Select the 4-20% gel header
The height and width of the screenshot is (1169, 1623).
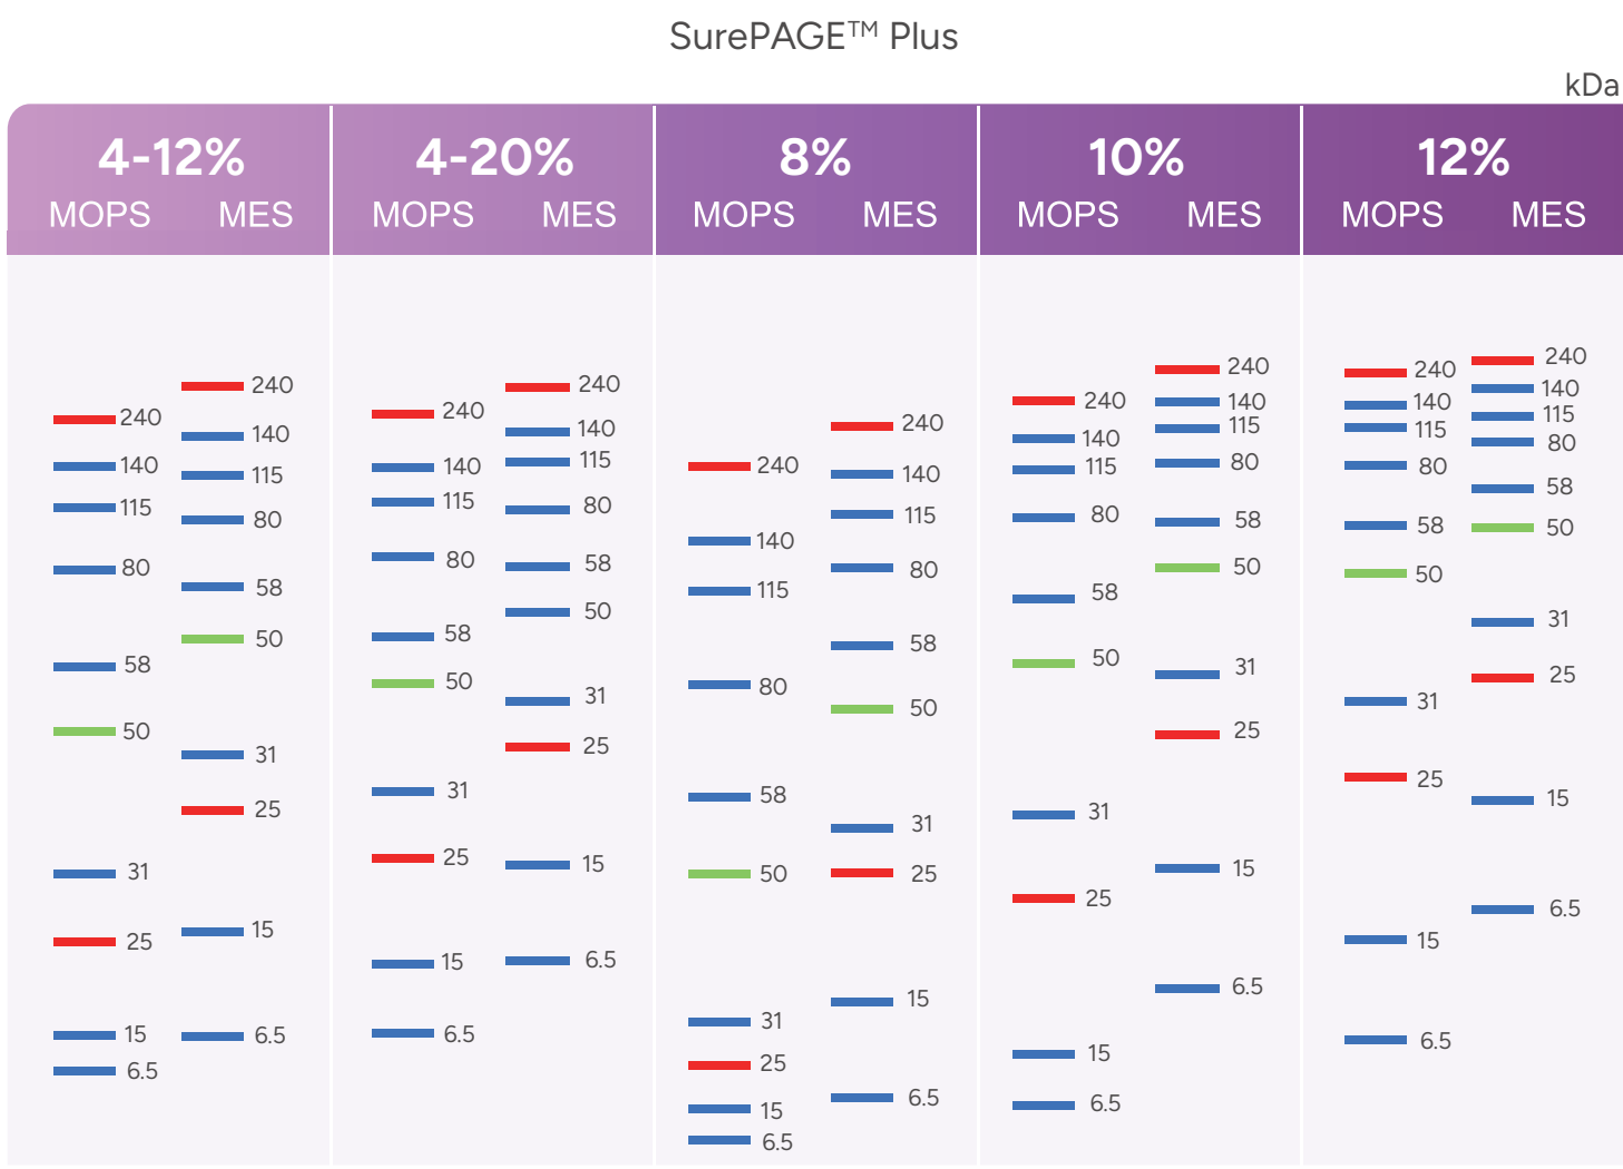click(495, 157)
